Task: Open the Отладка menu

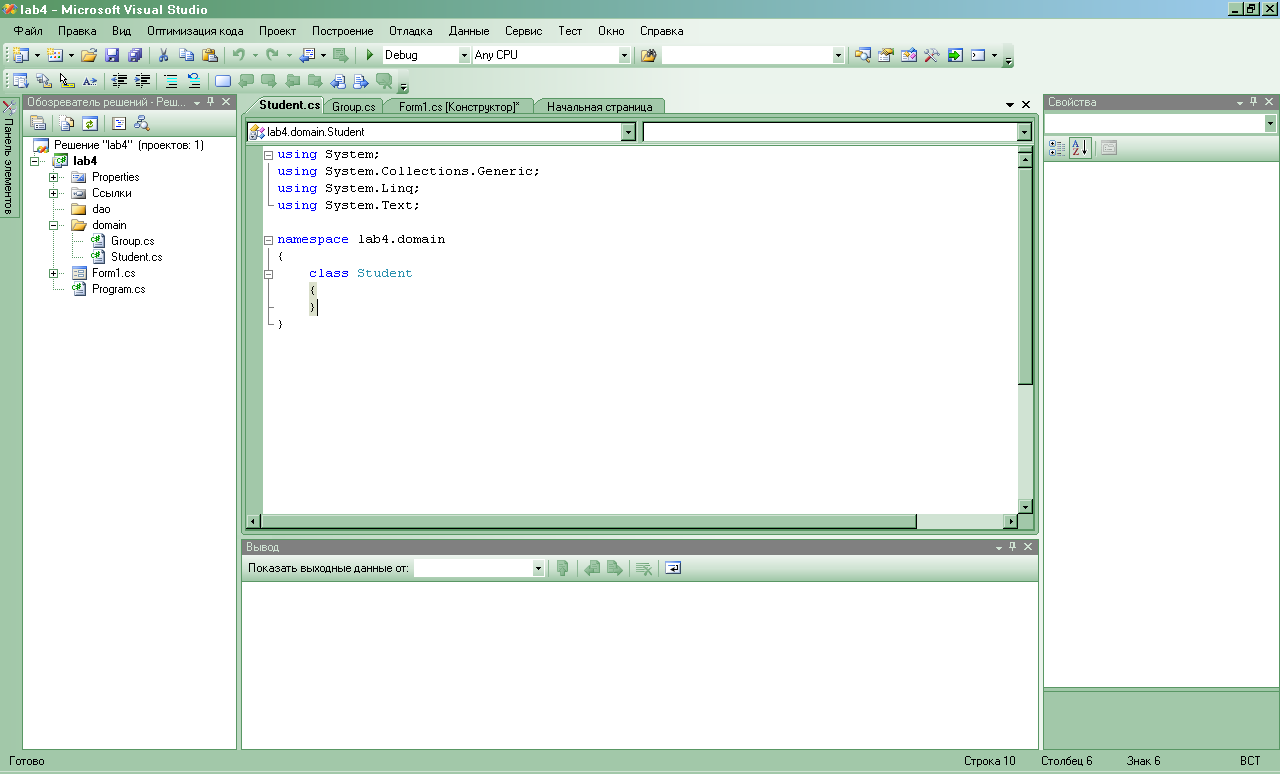Action: pyautogui.click(x=411, y=31)
